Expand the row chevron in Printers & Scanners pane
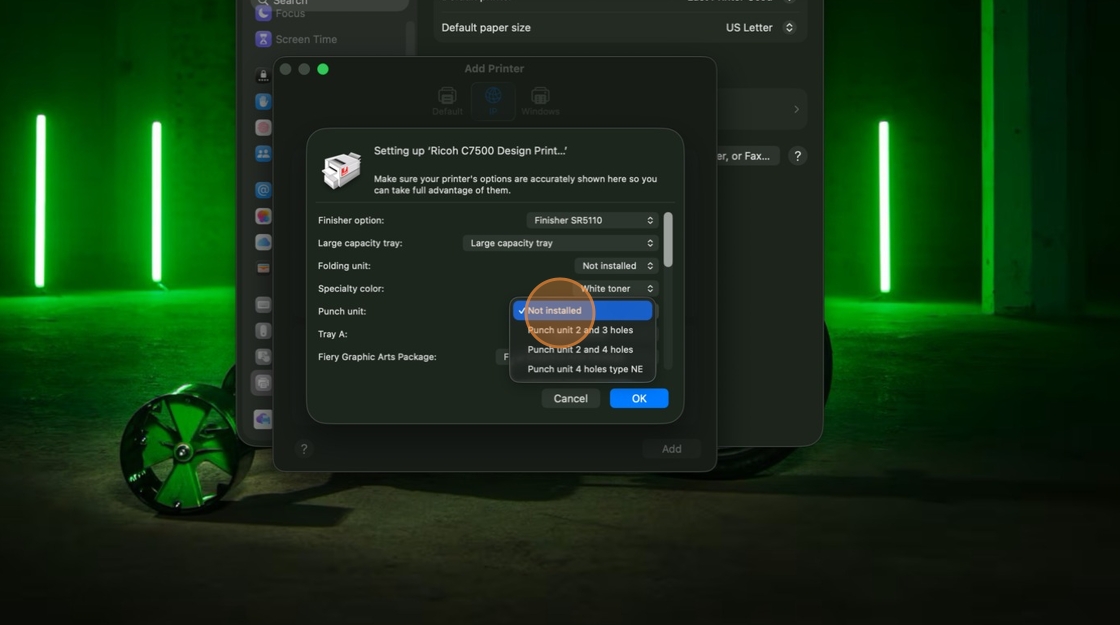This screenshot has height=625, width=1120. point(796,109)
